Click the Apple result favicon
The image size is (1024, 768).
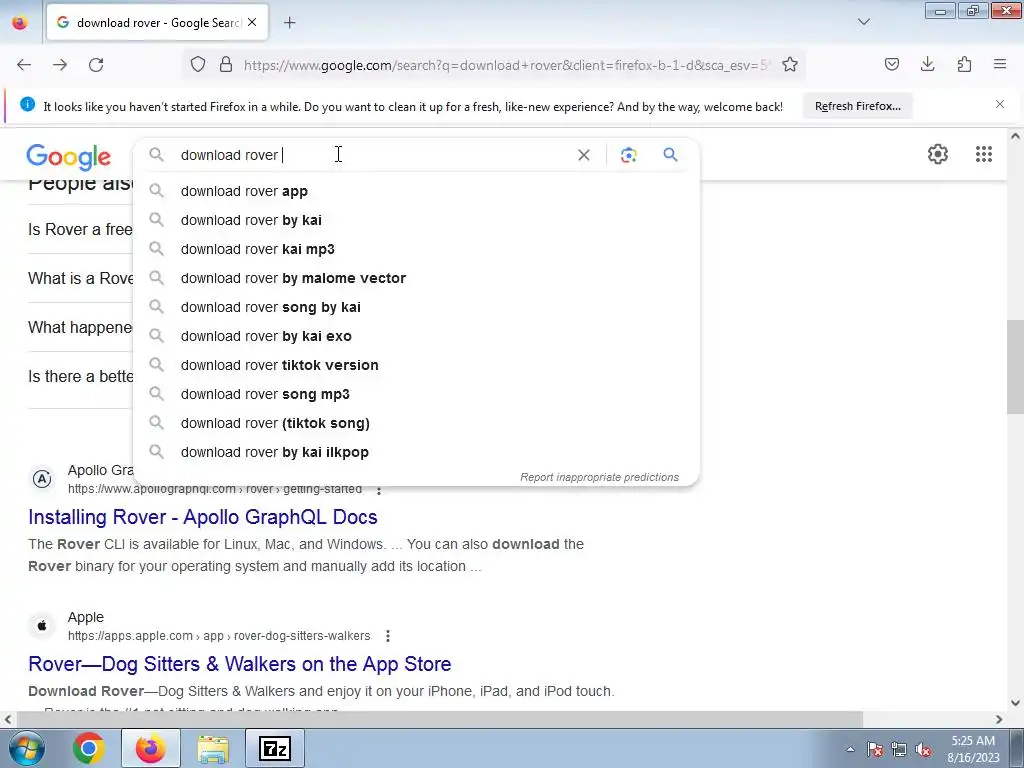(x=42, y=626)
